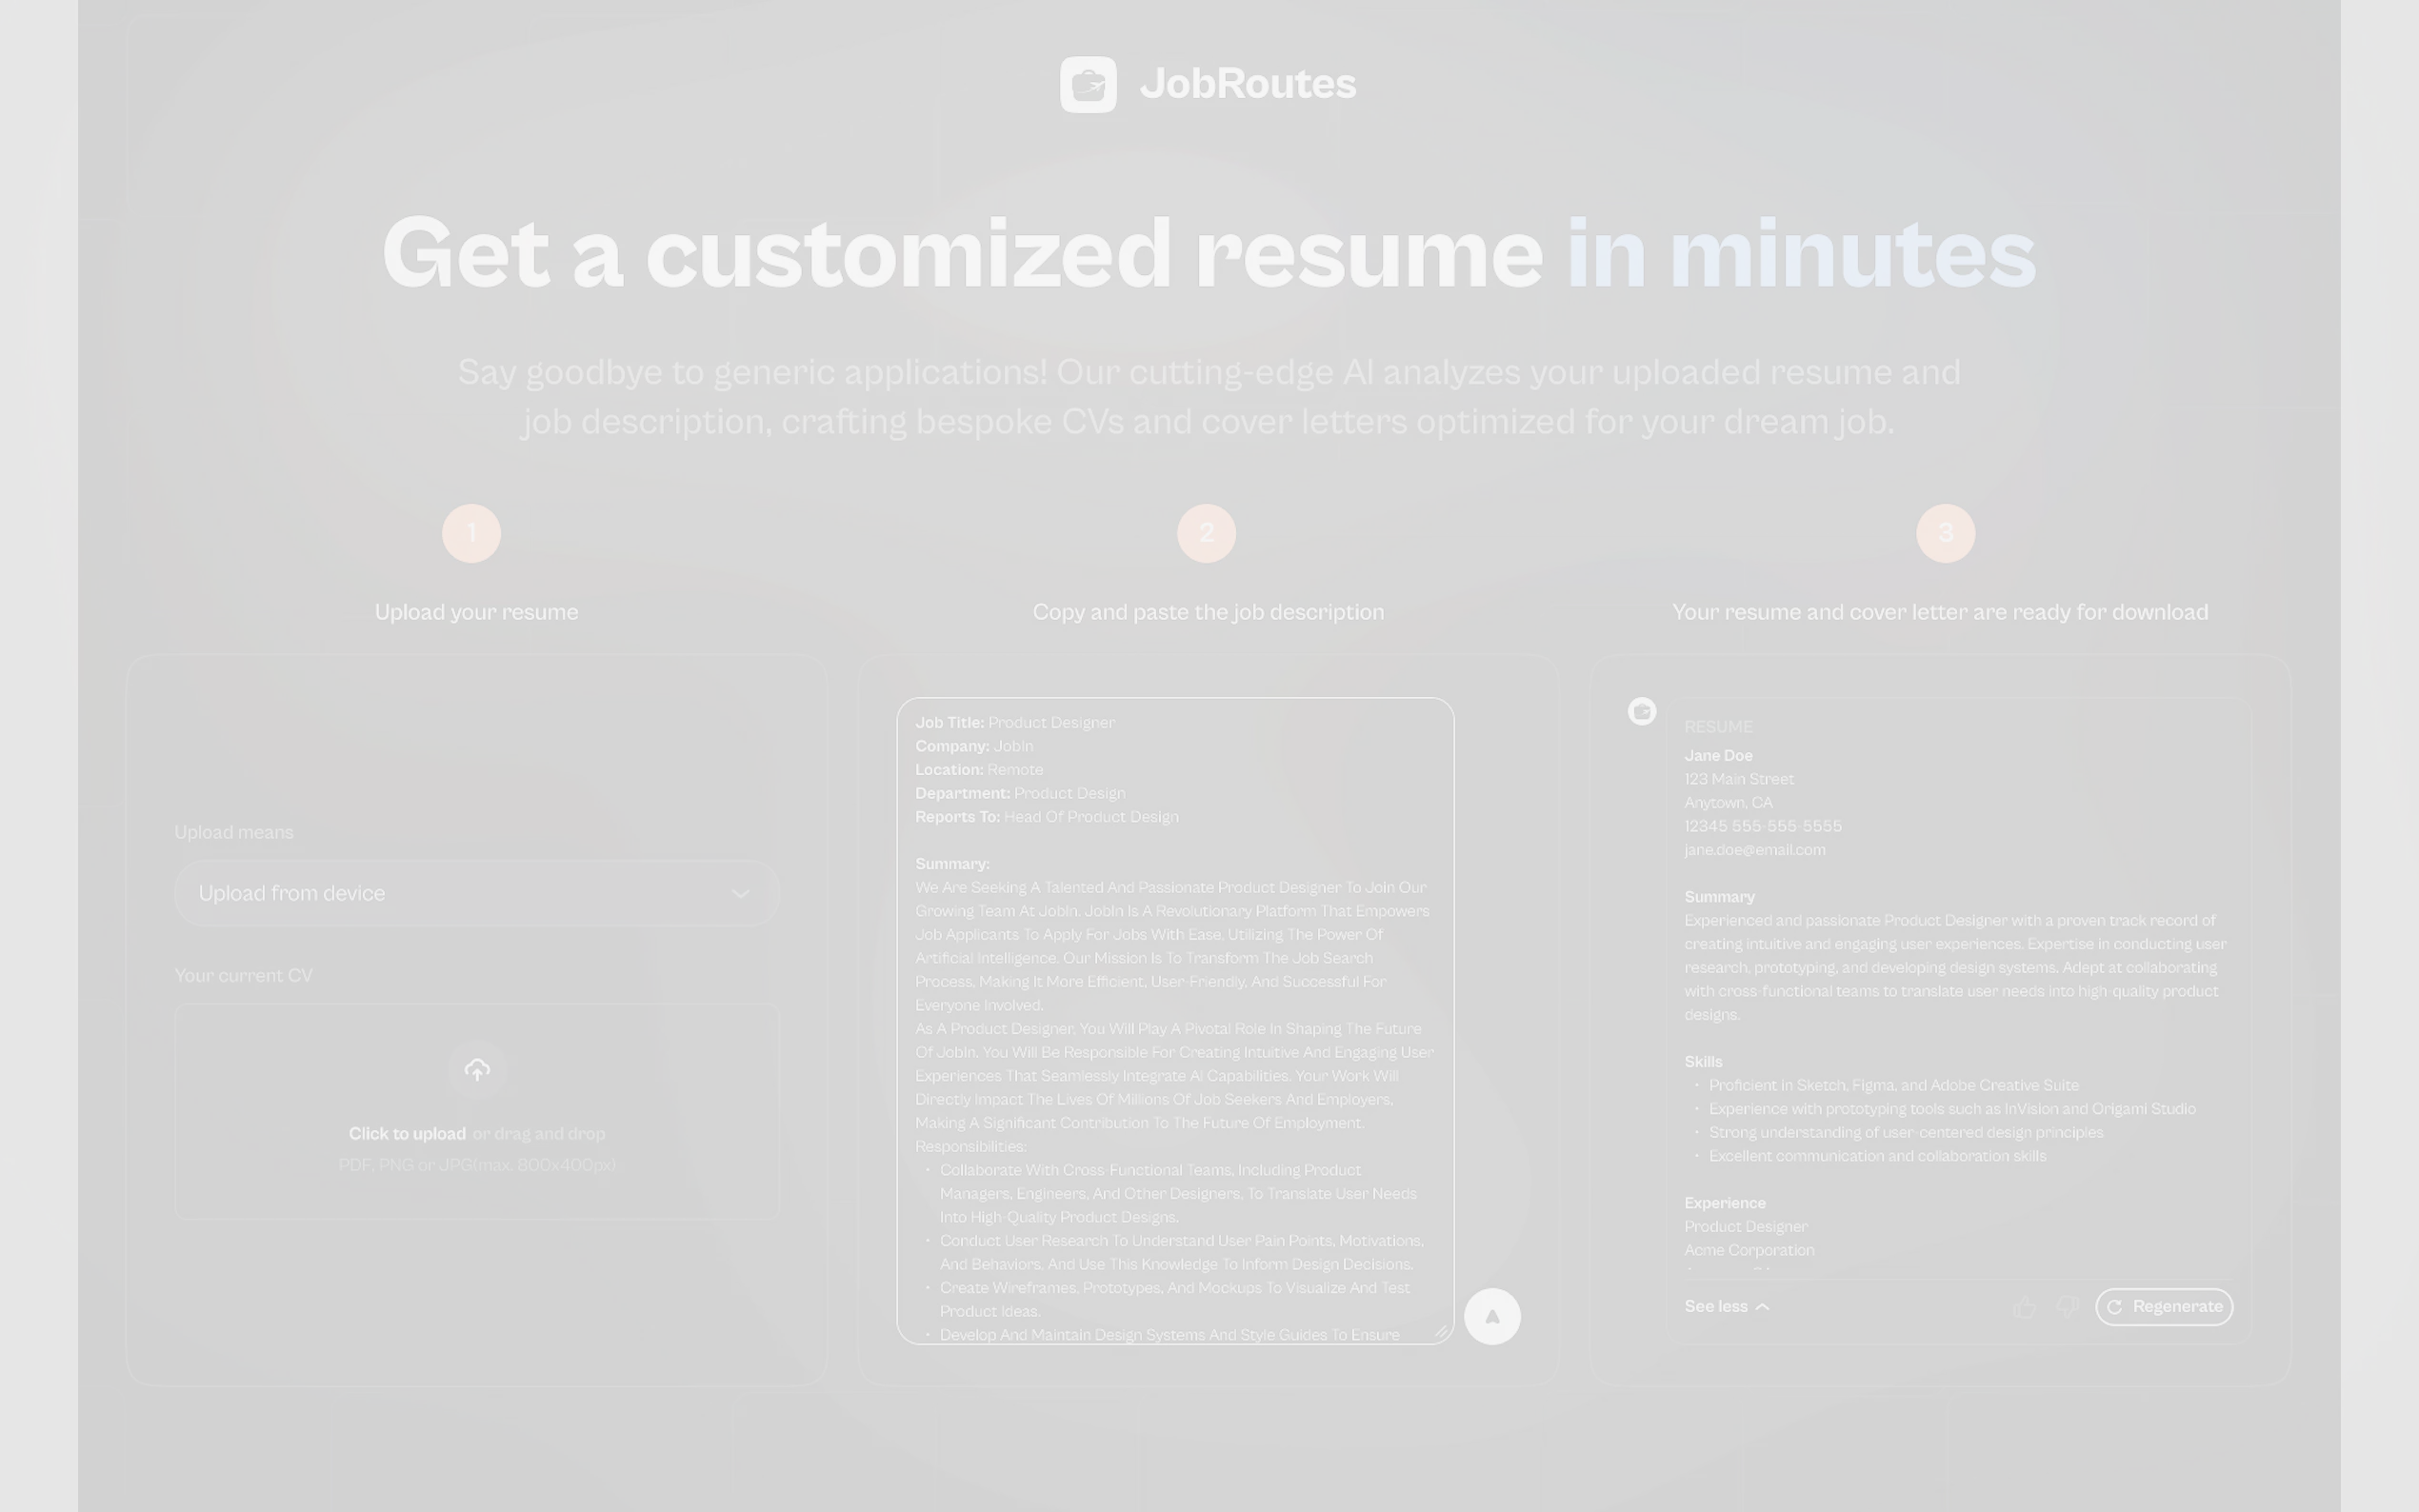Image resolution: width=2419 pixels, height=1512 pixels.
Task: Click the cloud upload icon
Action: [477, 1070]
